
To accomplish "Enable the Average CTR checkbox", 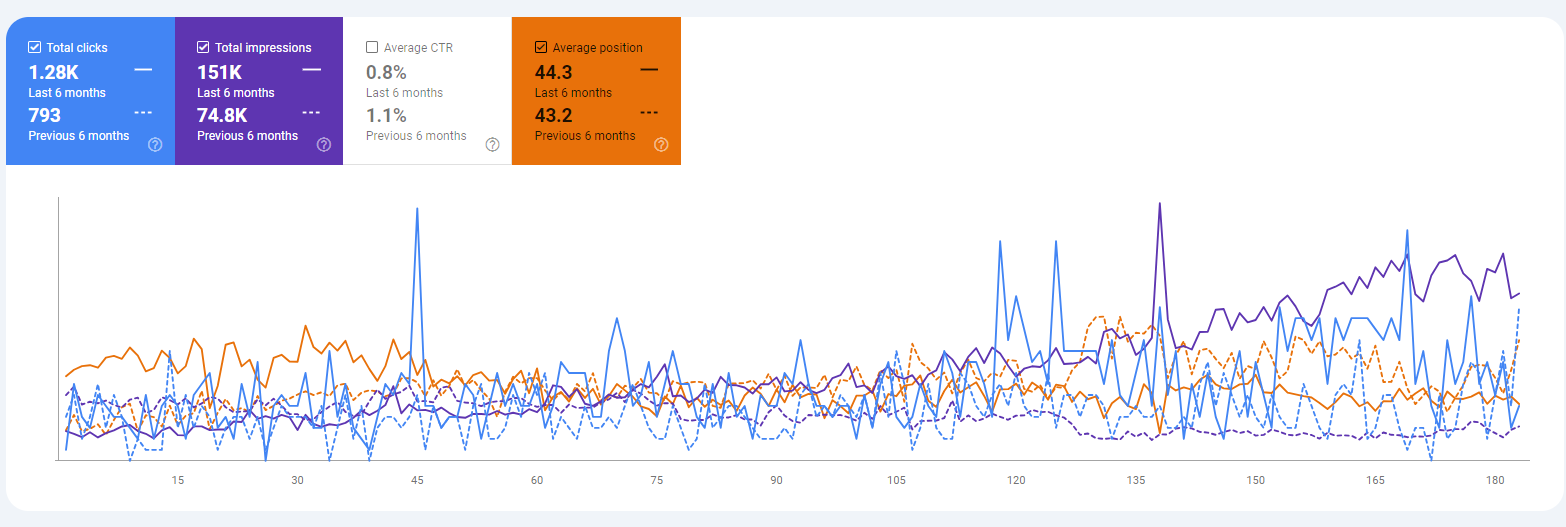I will [372, 47].
